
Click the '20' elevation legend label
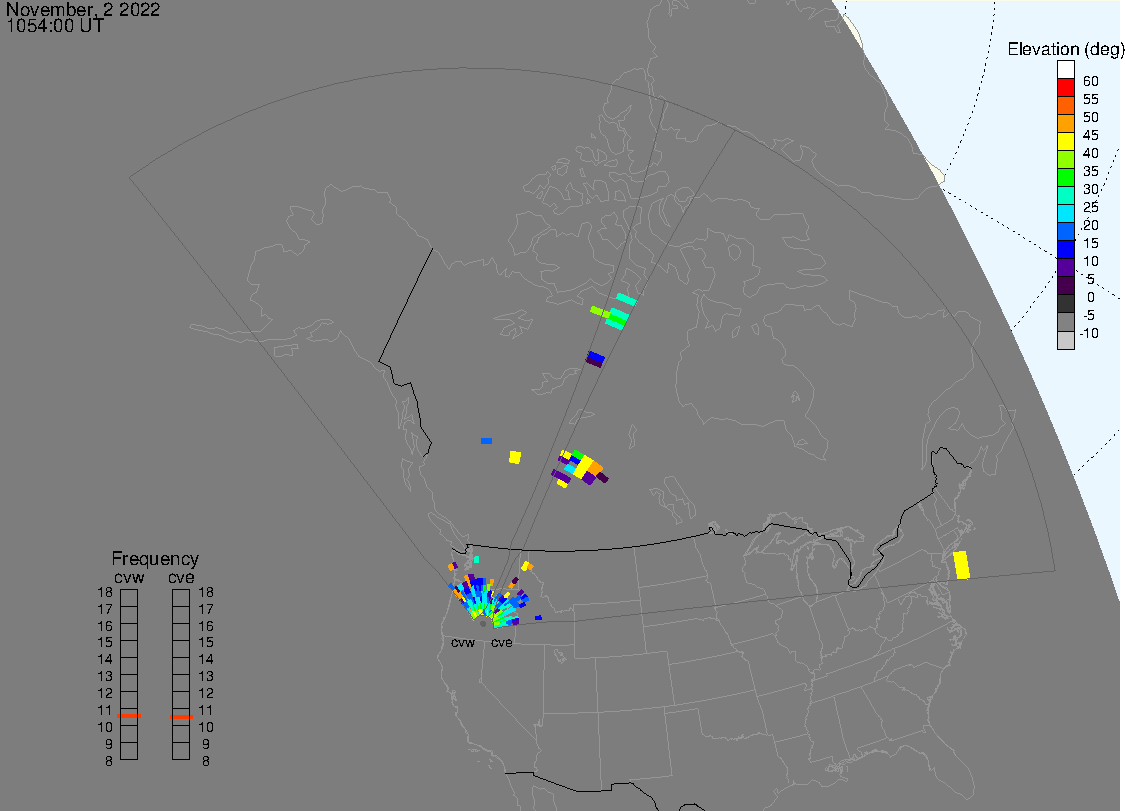[1091, 225]
